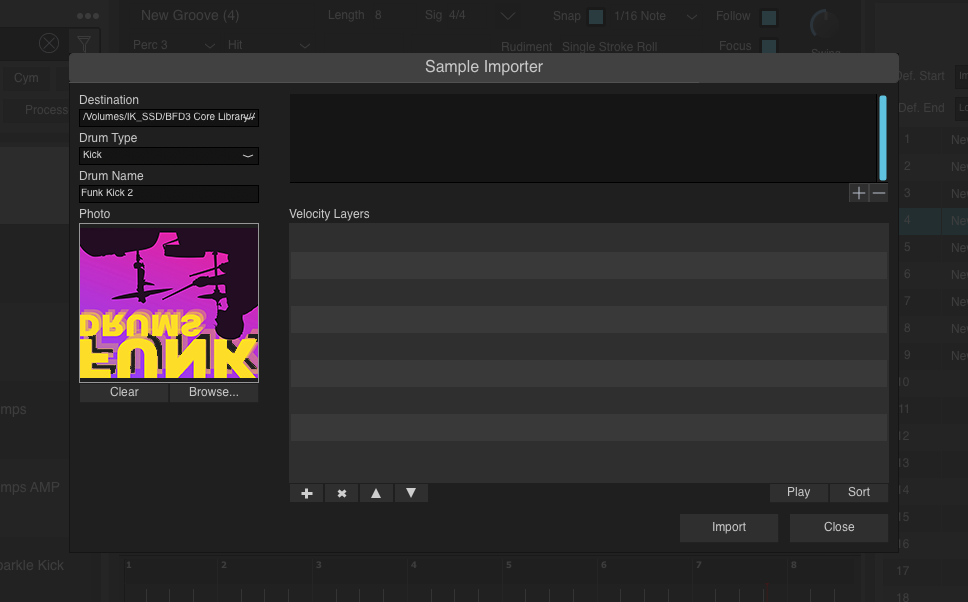
Task: Open the Drum Type dropdown showing Kick
Action: (x=169, y=155)
